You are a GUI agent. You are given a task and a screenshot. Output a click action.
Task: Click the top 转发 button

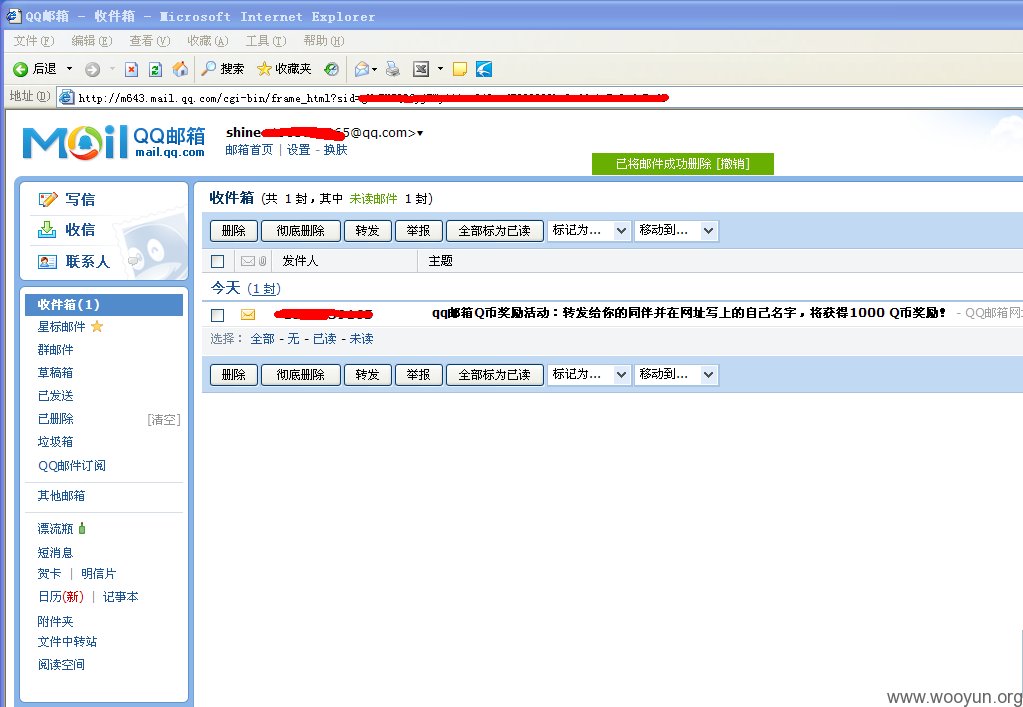click(x=367, y=231)
